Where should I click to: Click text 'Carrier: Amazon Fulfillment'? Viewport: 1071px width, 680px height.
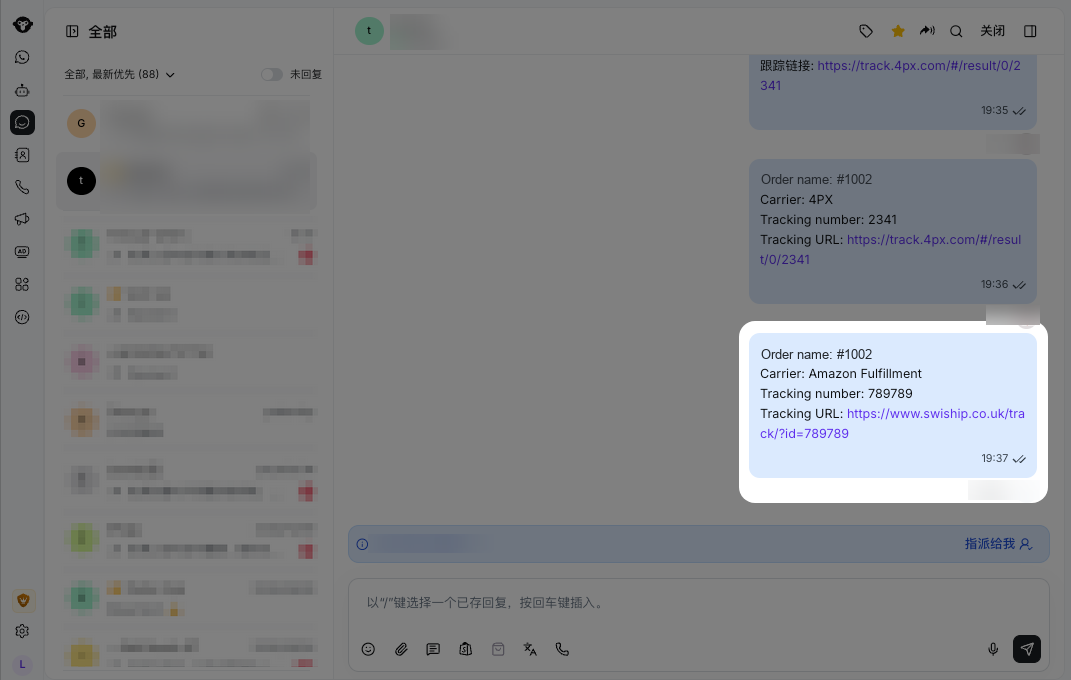click(x=841, y=373)
